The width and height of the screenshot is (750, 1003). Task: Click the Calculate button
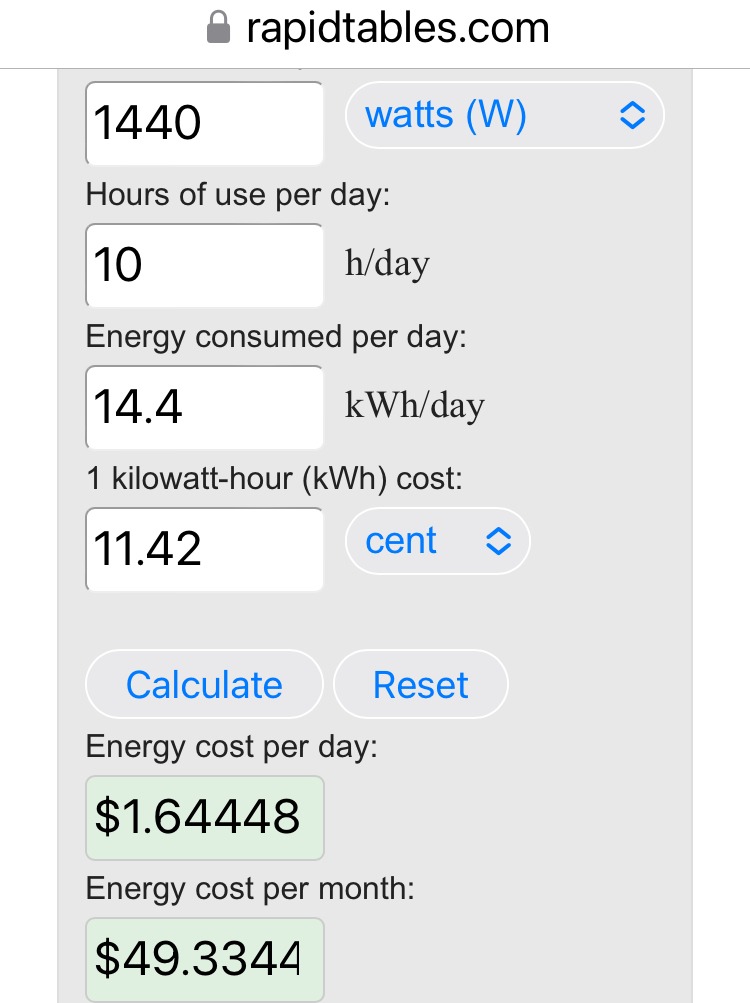tap(204, 684)
